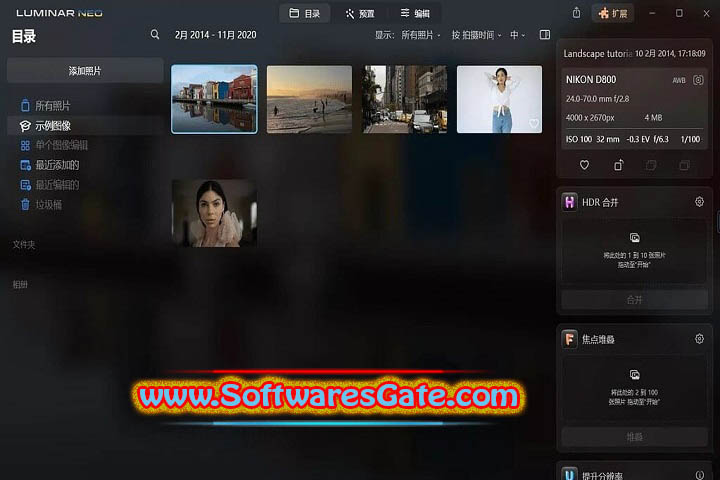Click the NIKON D800 camera label

[x=591, y=79]
